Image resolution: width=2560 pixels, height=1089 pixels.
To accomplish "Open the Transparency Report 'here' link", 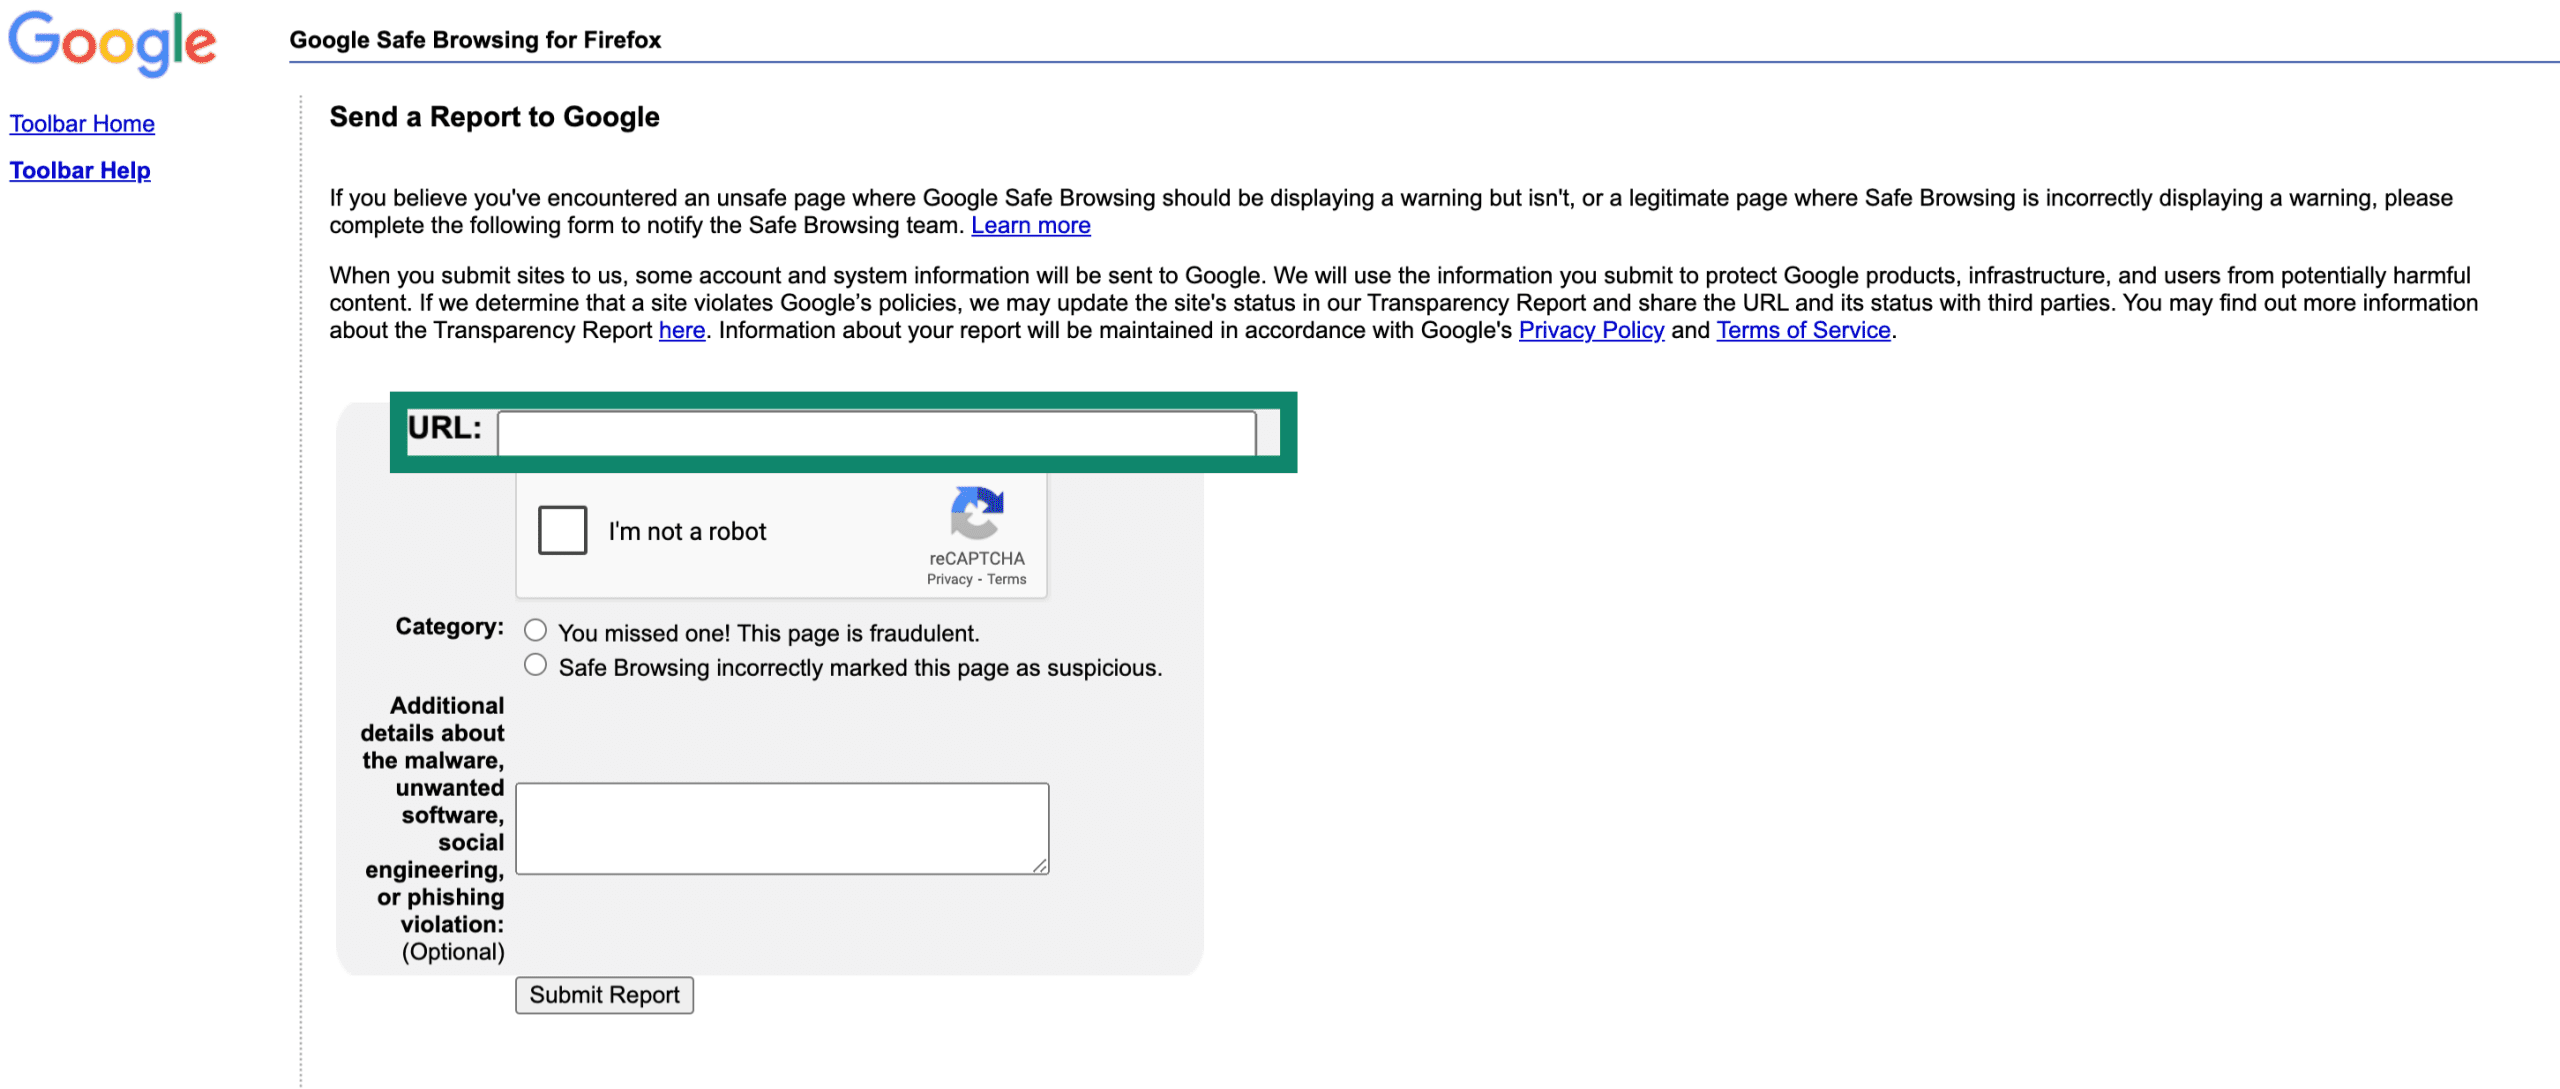I will [681, 330].
